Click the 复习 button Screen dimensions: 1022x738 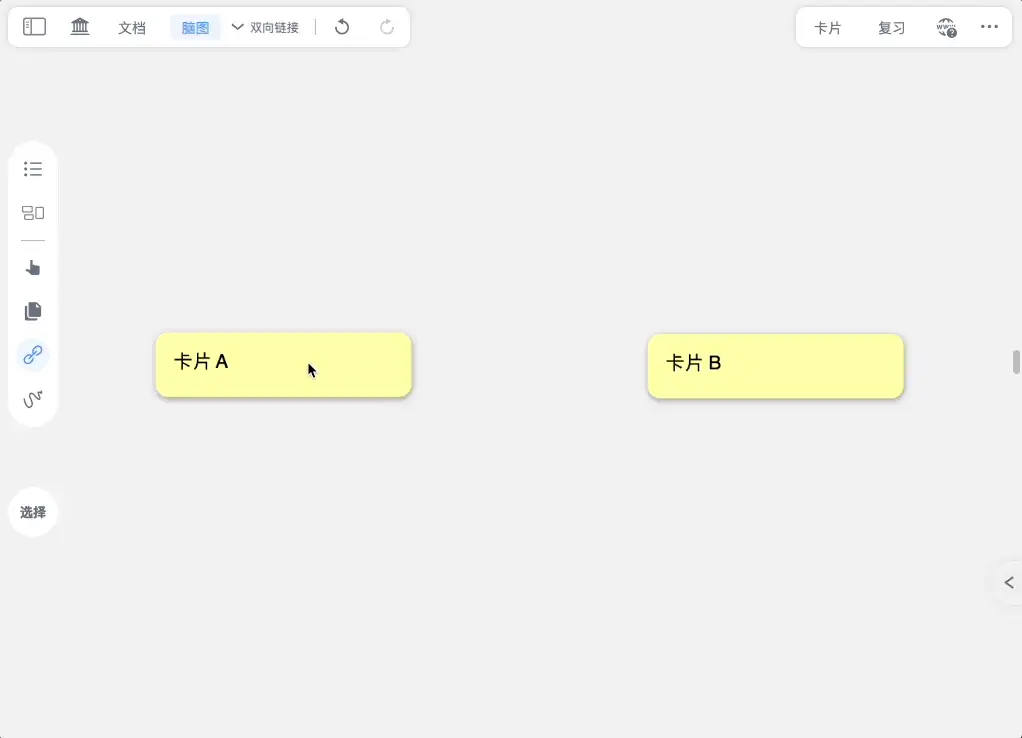click(891, 28)
